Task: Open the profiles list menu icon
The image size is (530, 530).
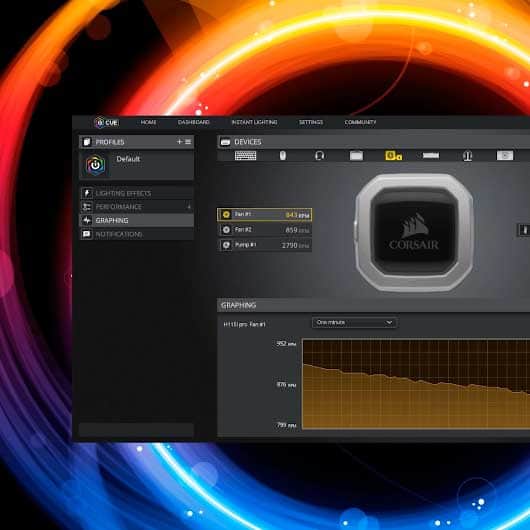Action: [x=188, y=142]
